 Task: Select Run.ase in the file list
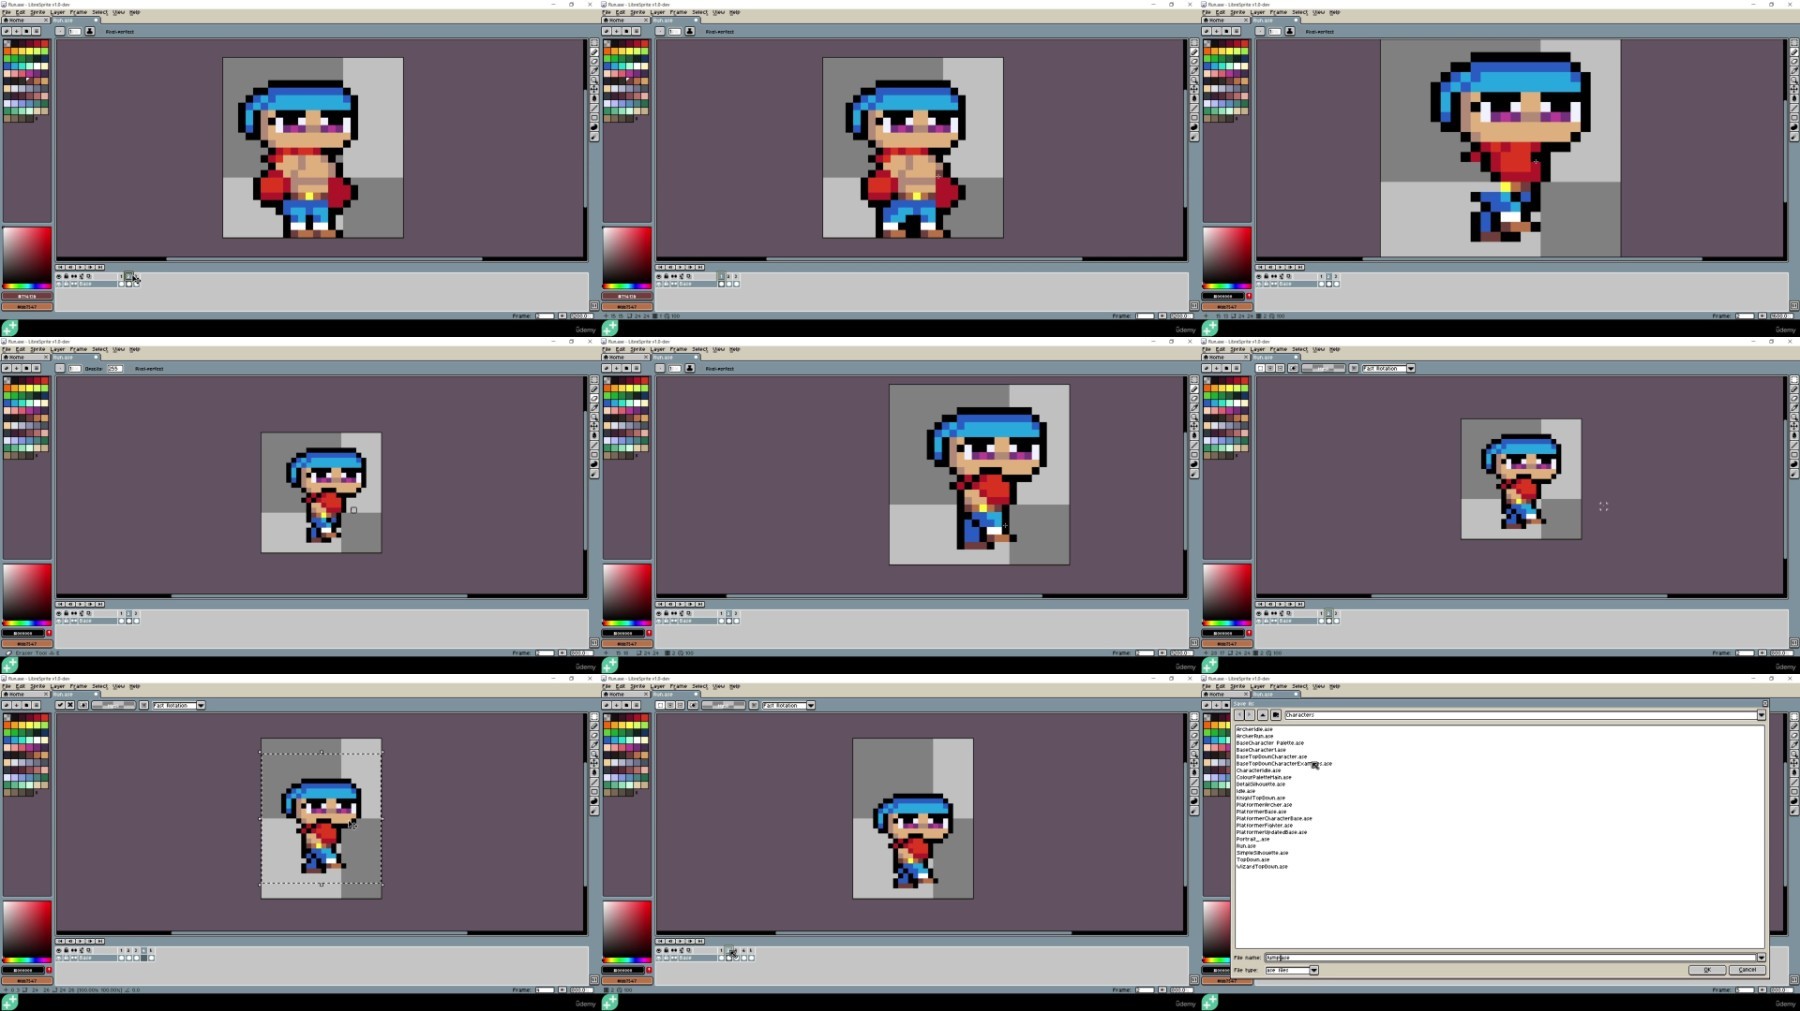1246,846
